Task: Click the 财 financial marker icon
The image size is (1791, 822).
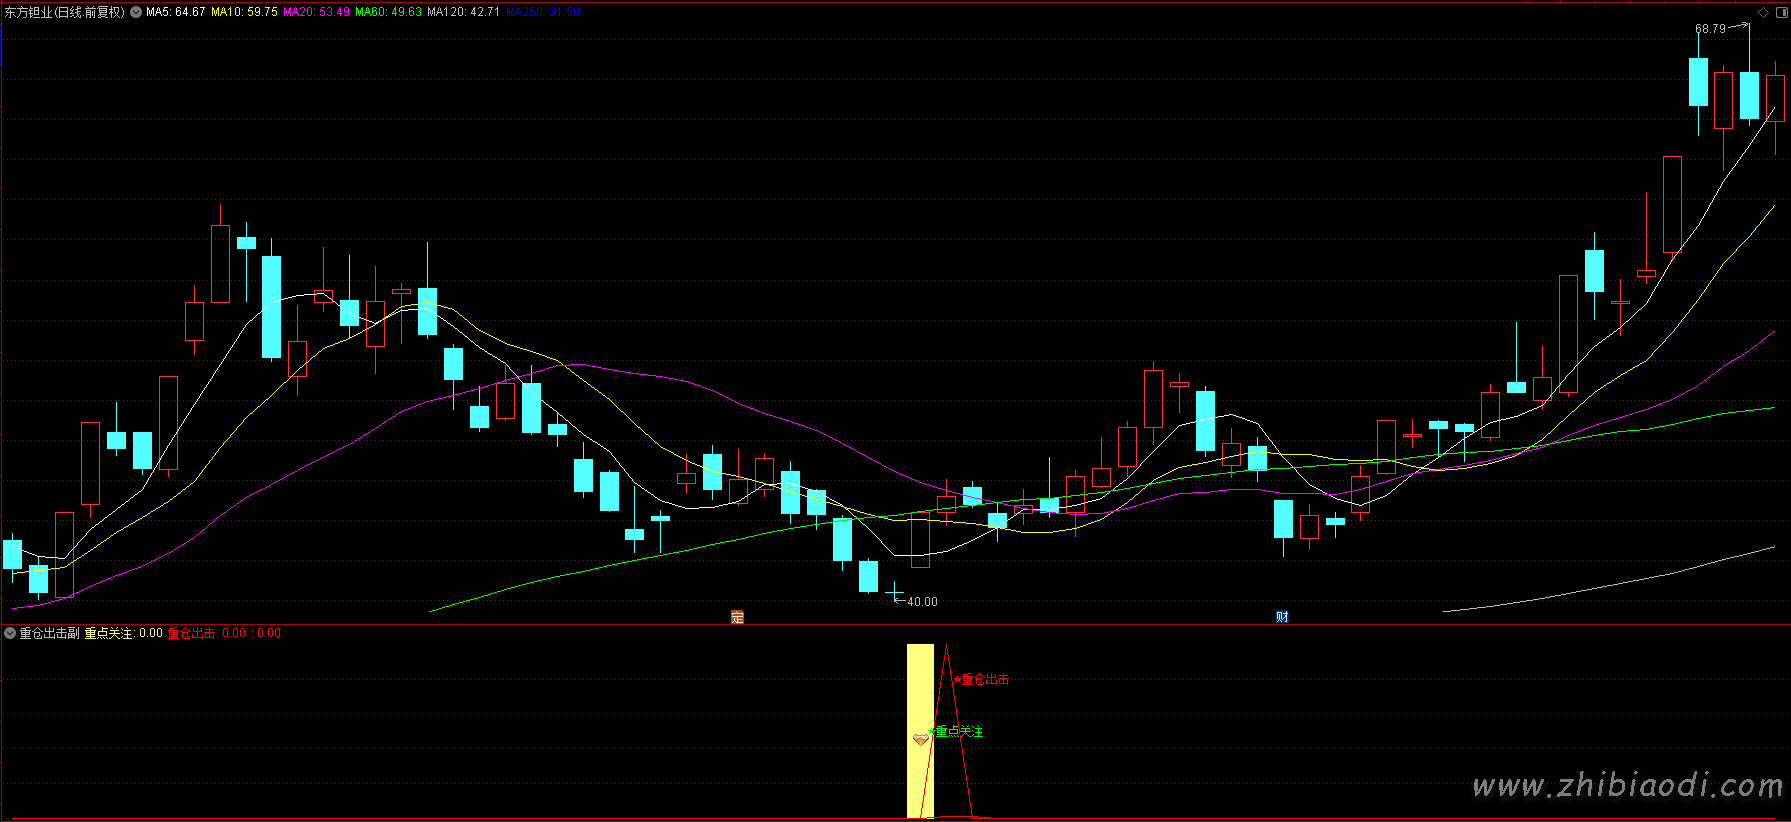Action: [x=1282, y=617]
